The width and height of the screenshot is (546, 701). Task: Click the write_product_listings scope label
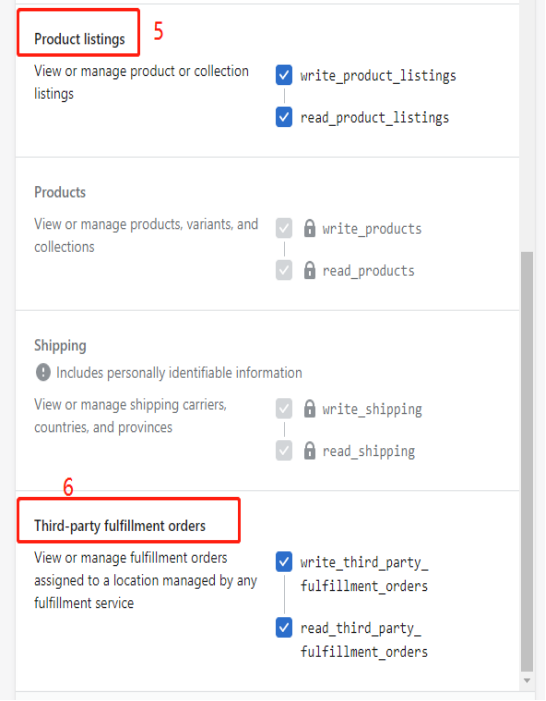pos(378,75)
